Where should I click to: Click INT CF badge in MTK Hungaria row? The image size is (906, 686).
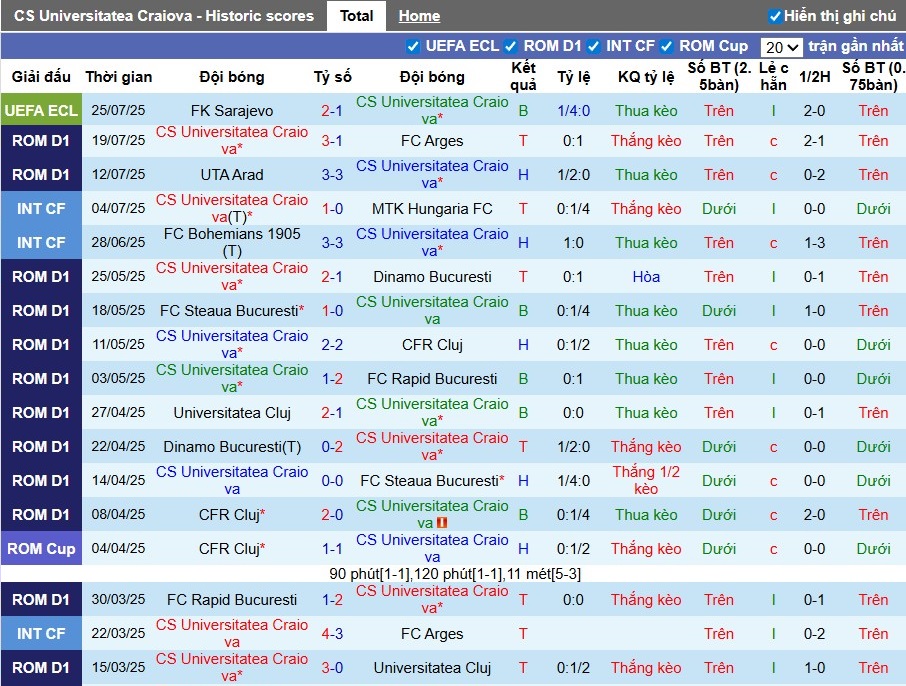(41, 209)
